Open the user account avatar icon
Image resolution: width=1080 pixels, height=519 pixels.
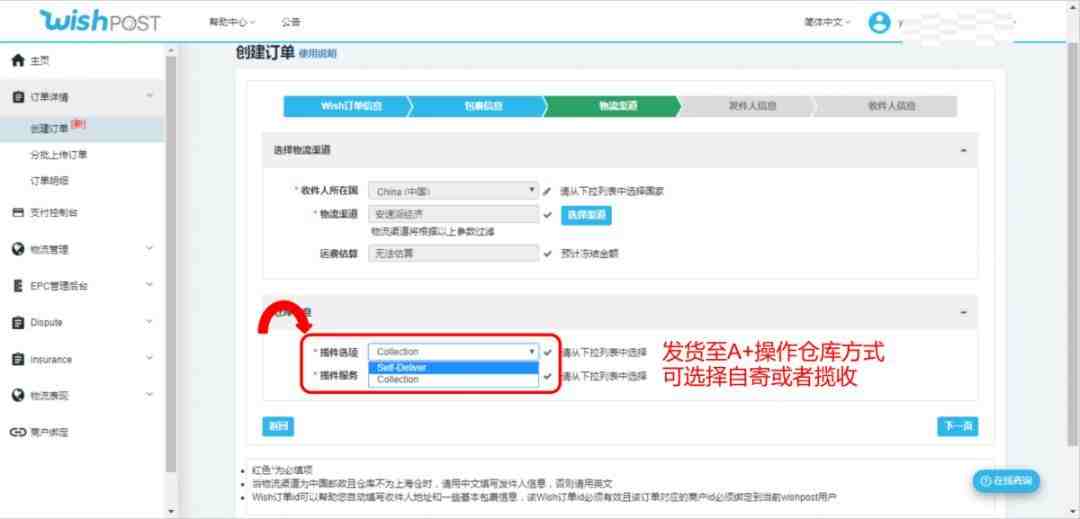coord(879,22)
